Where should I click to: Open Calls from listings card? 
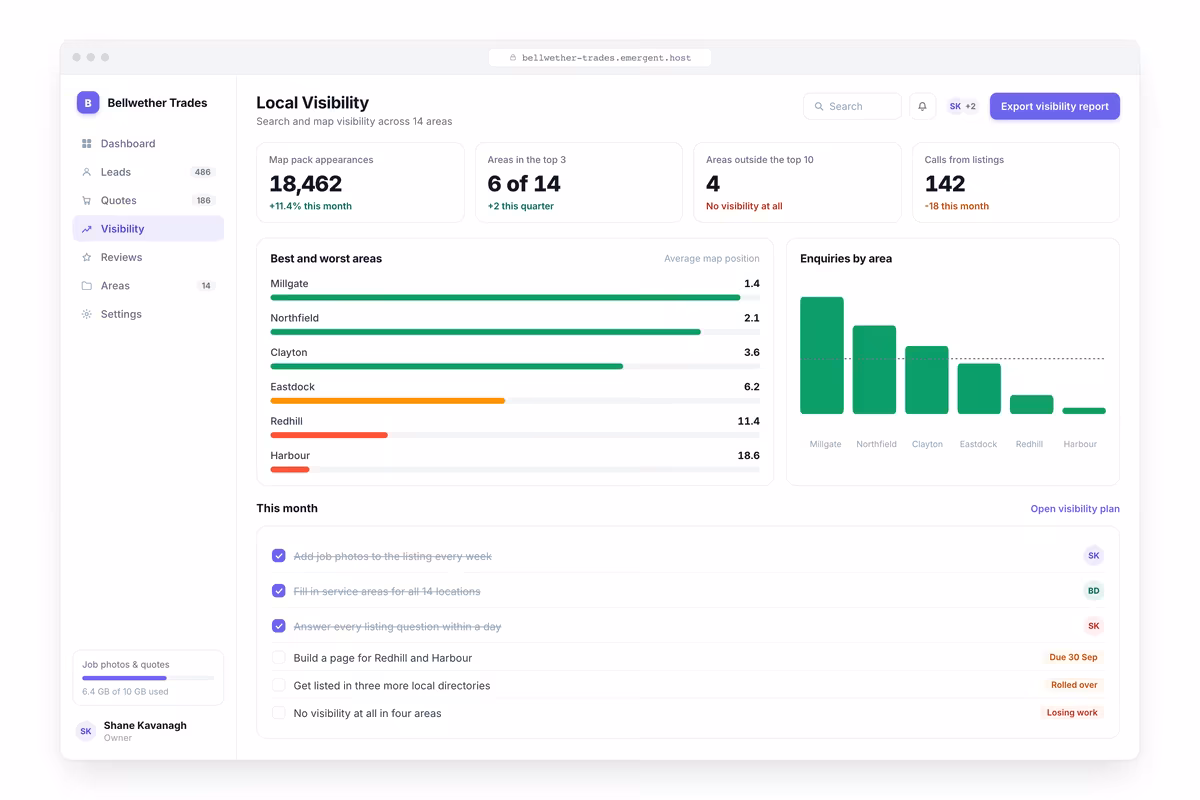(x=1016, y=182)
